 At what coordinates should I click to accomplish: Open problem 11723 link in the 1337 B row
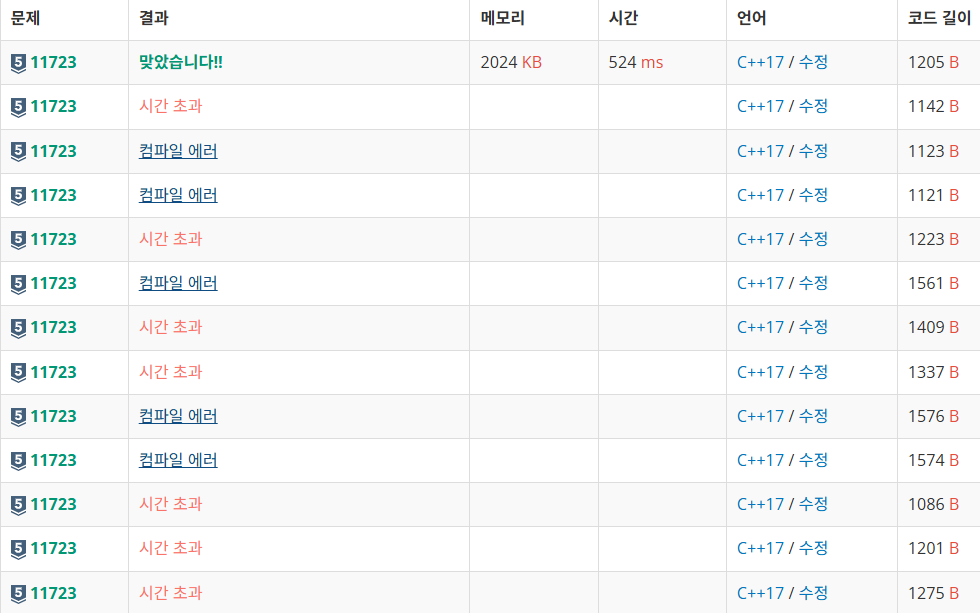point(53,372)
